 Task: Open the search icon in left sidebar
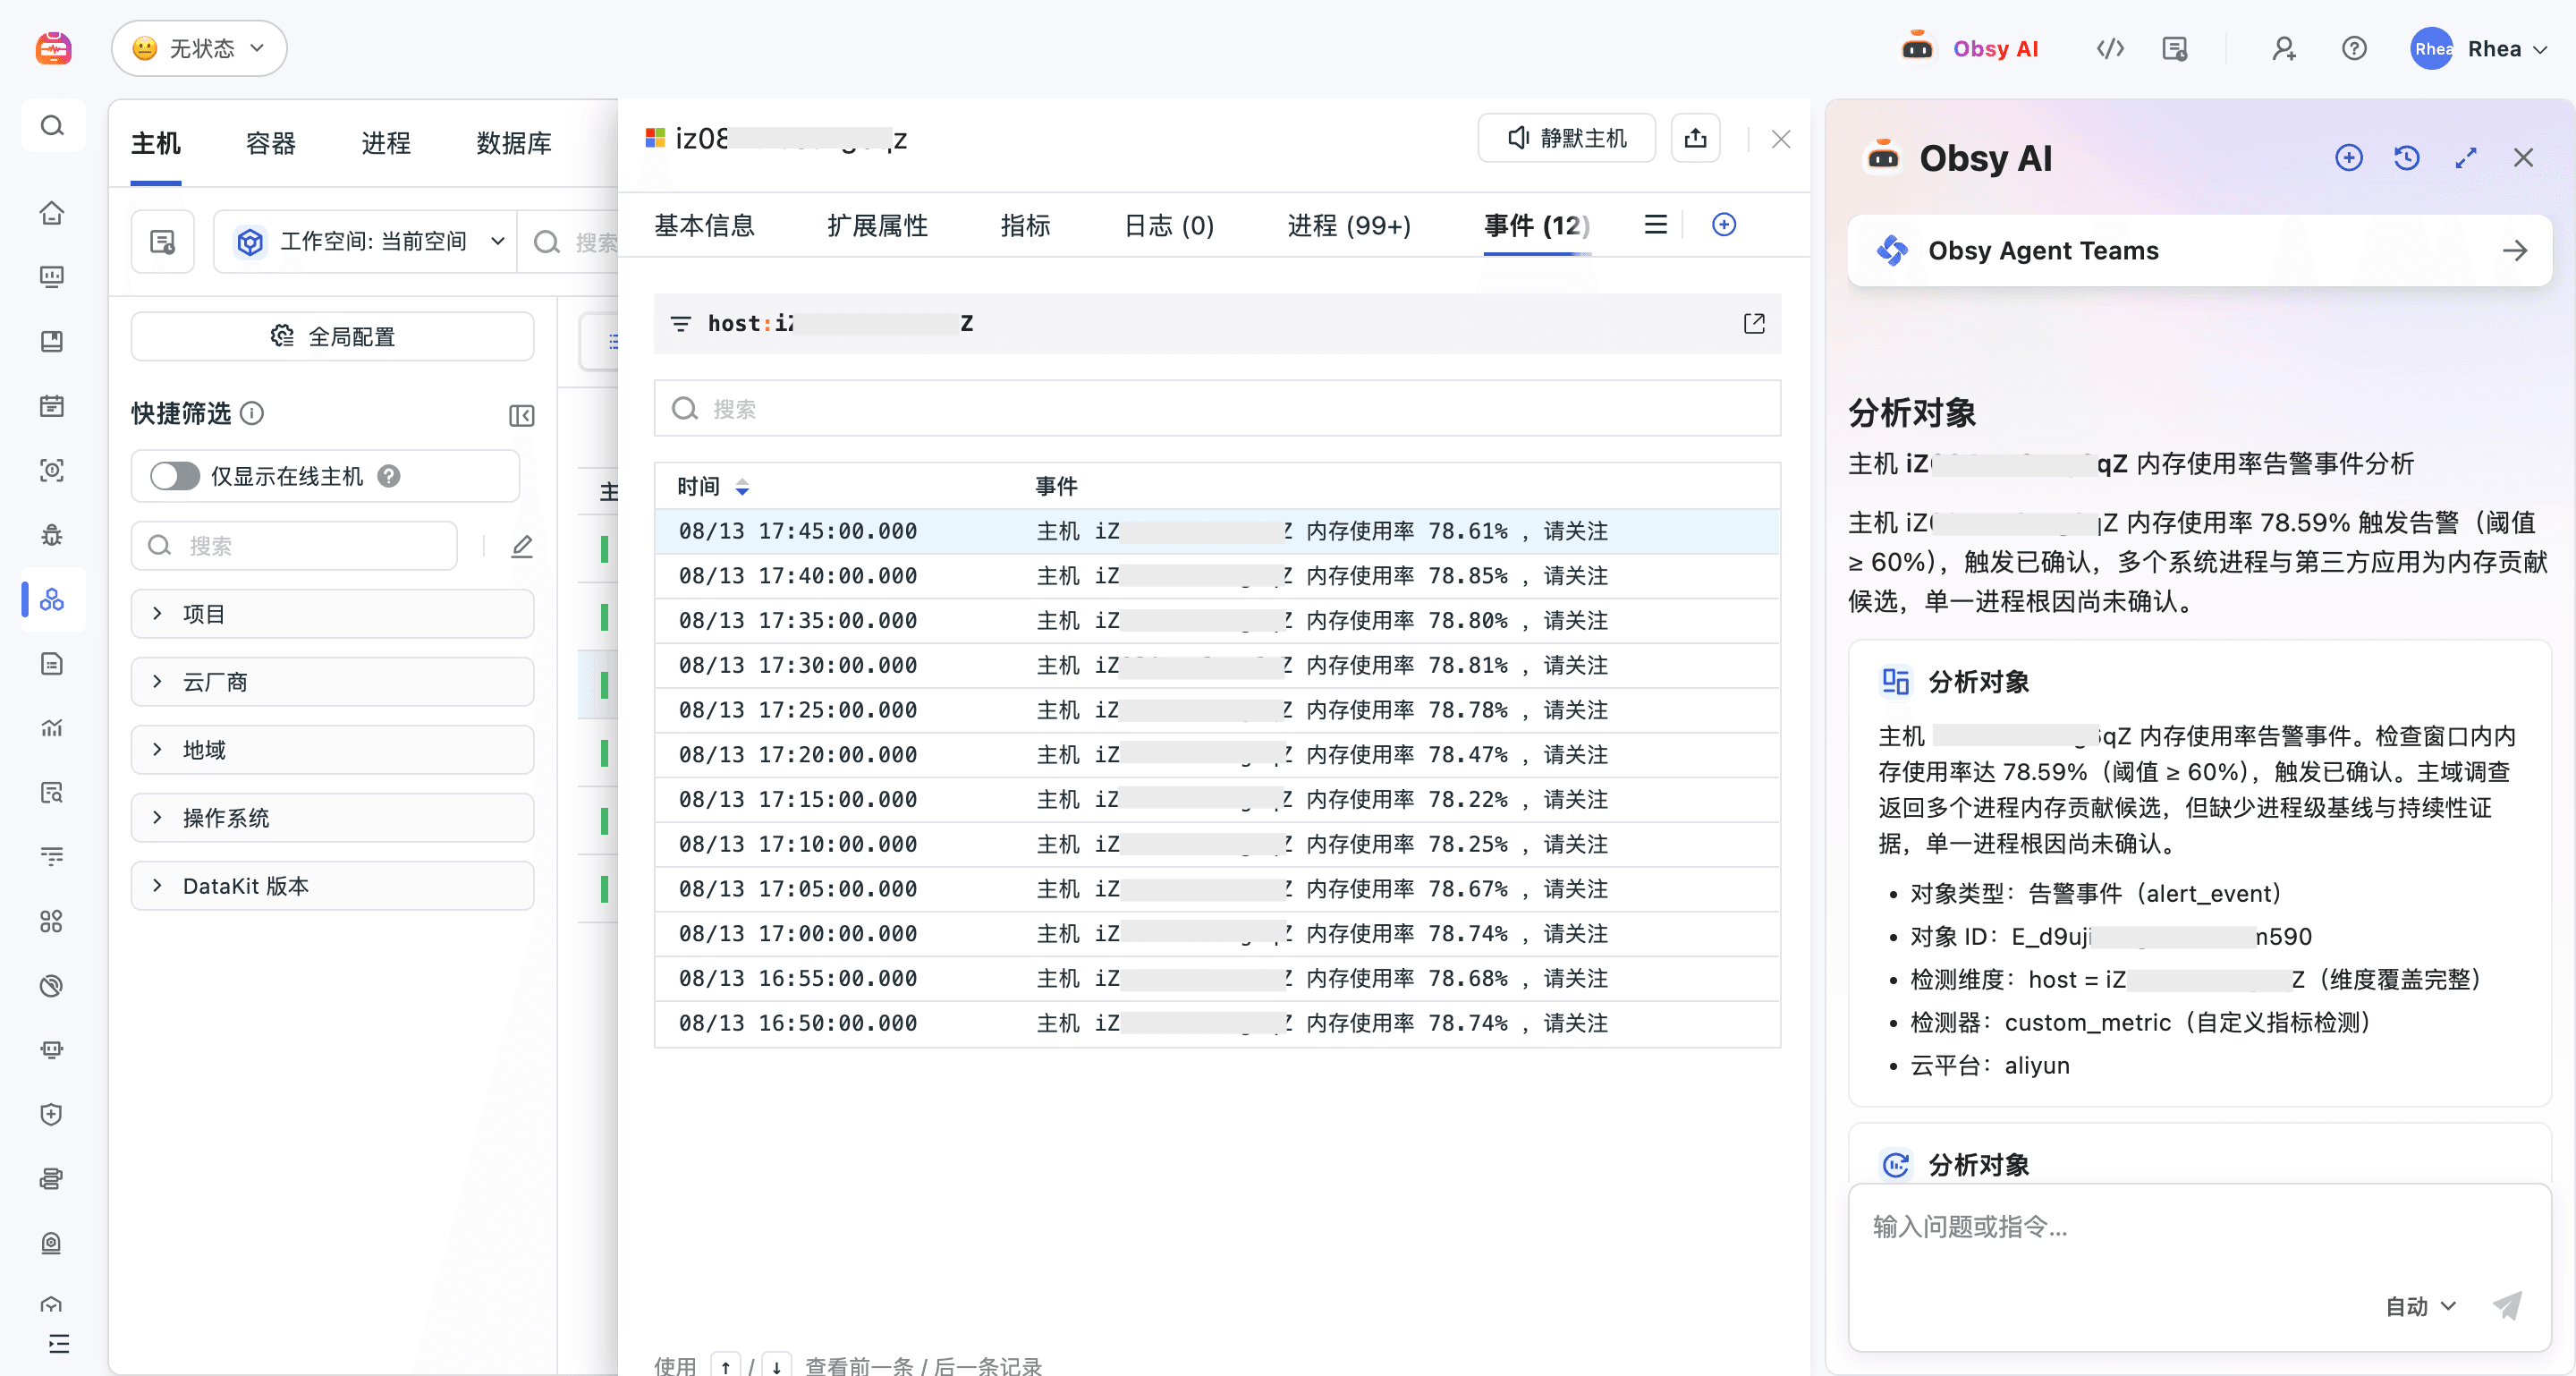[x=52, y=126]
